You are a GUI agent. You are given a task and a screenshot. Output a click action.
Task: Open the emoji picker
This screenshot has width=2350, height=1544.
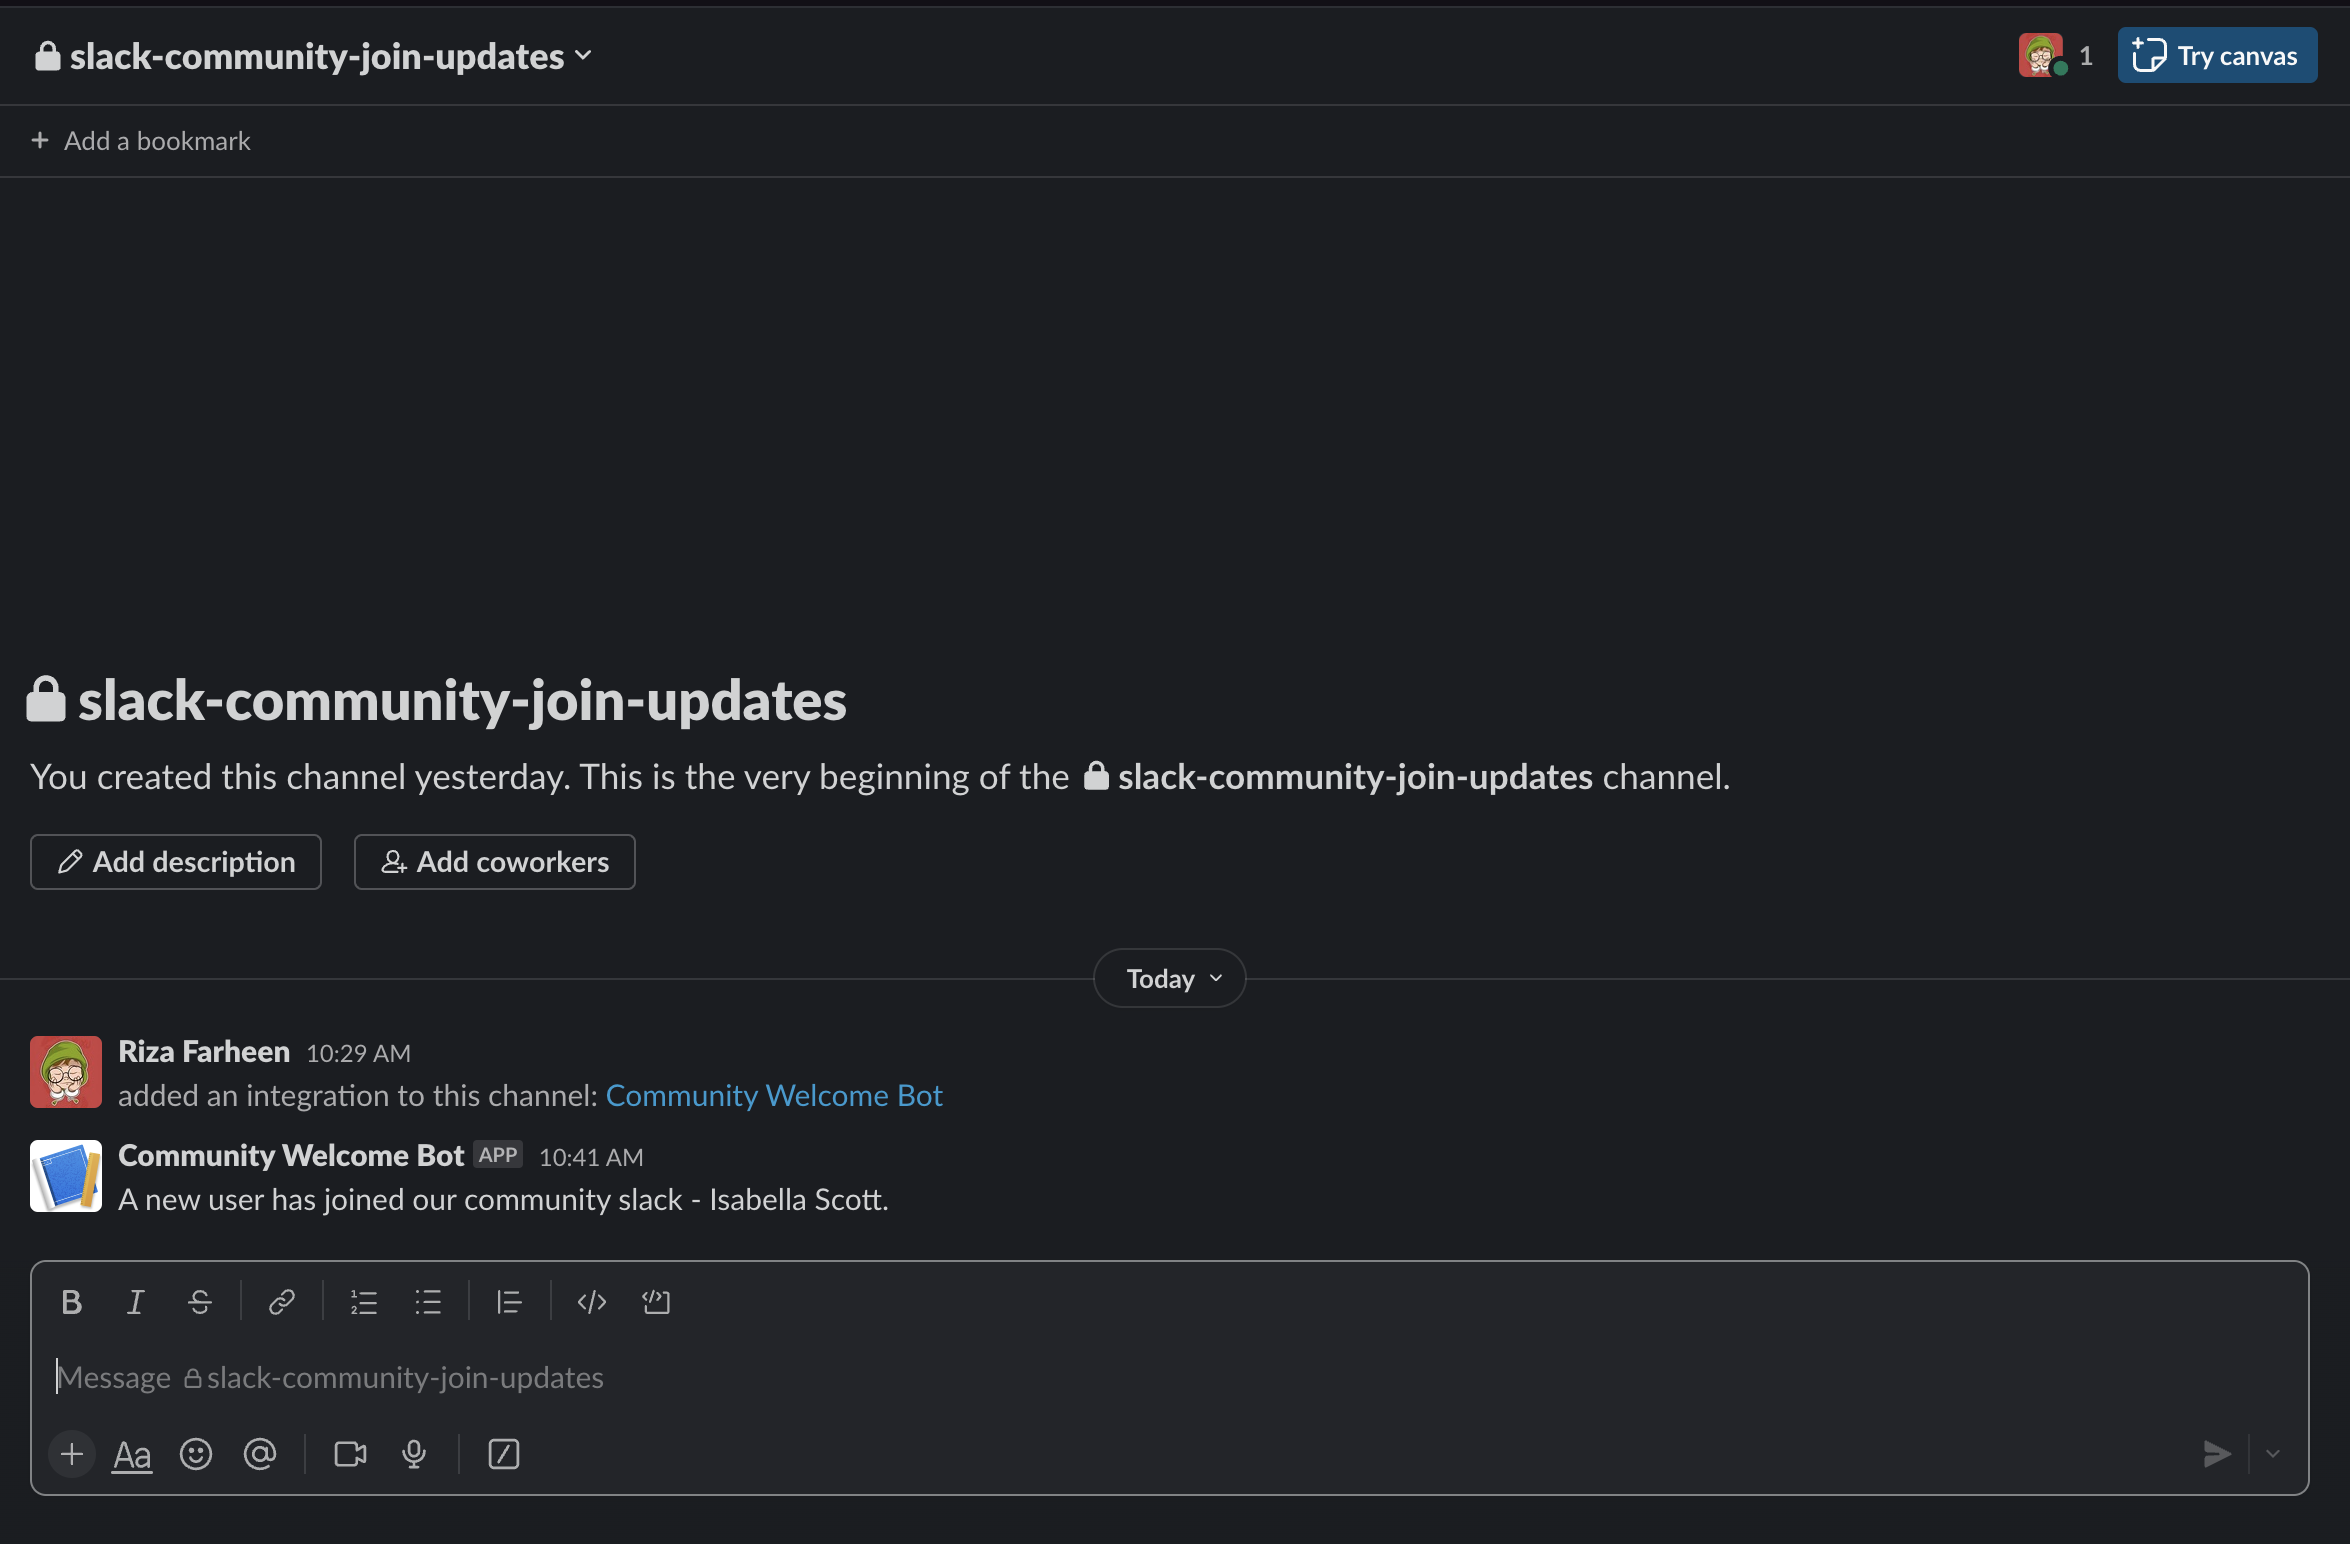196,1455
